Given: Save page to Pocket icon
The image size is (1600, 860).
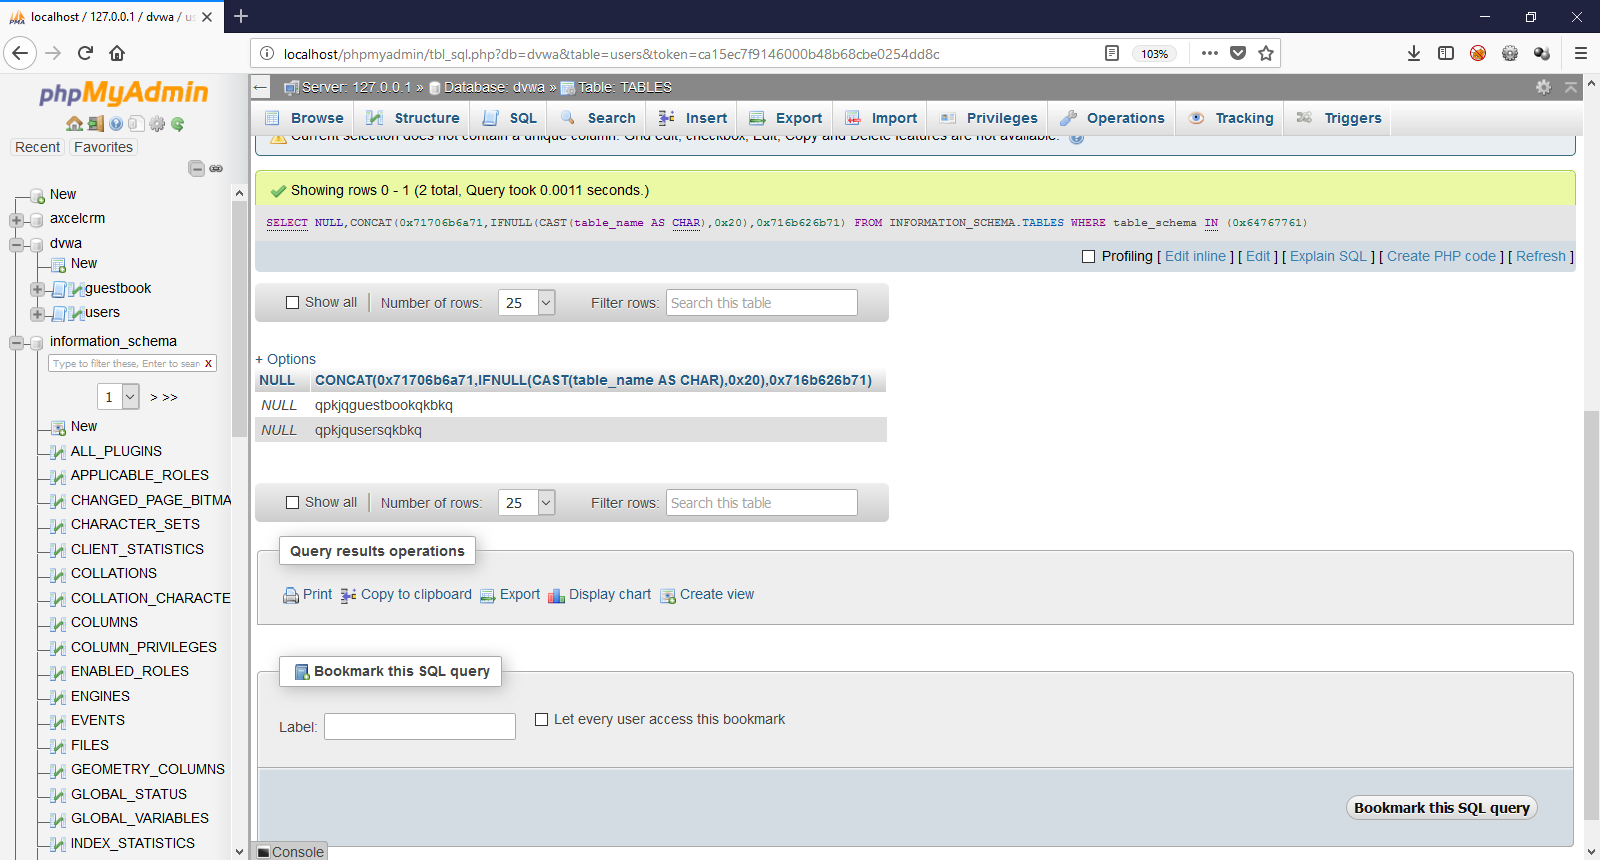Looking at the screenshot, I should click(1238, 53).
